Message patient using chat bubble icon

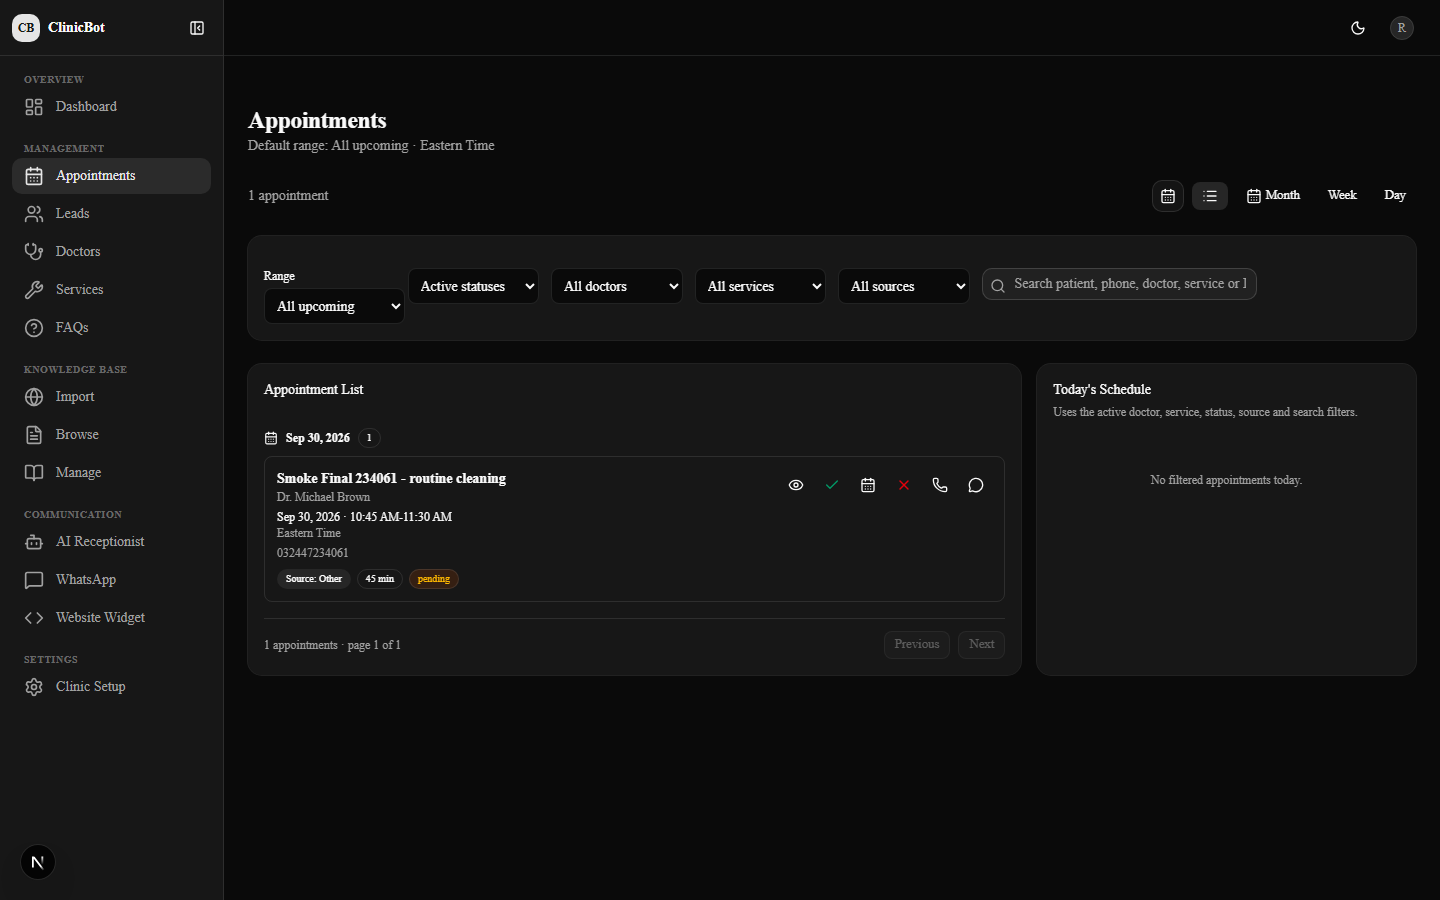(976, 485)
